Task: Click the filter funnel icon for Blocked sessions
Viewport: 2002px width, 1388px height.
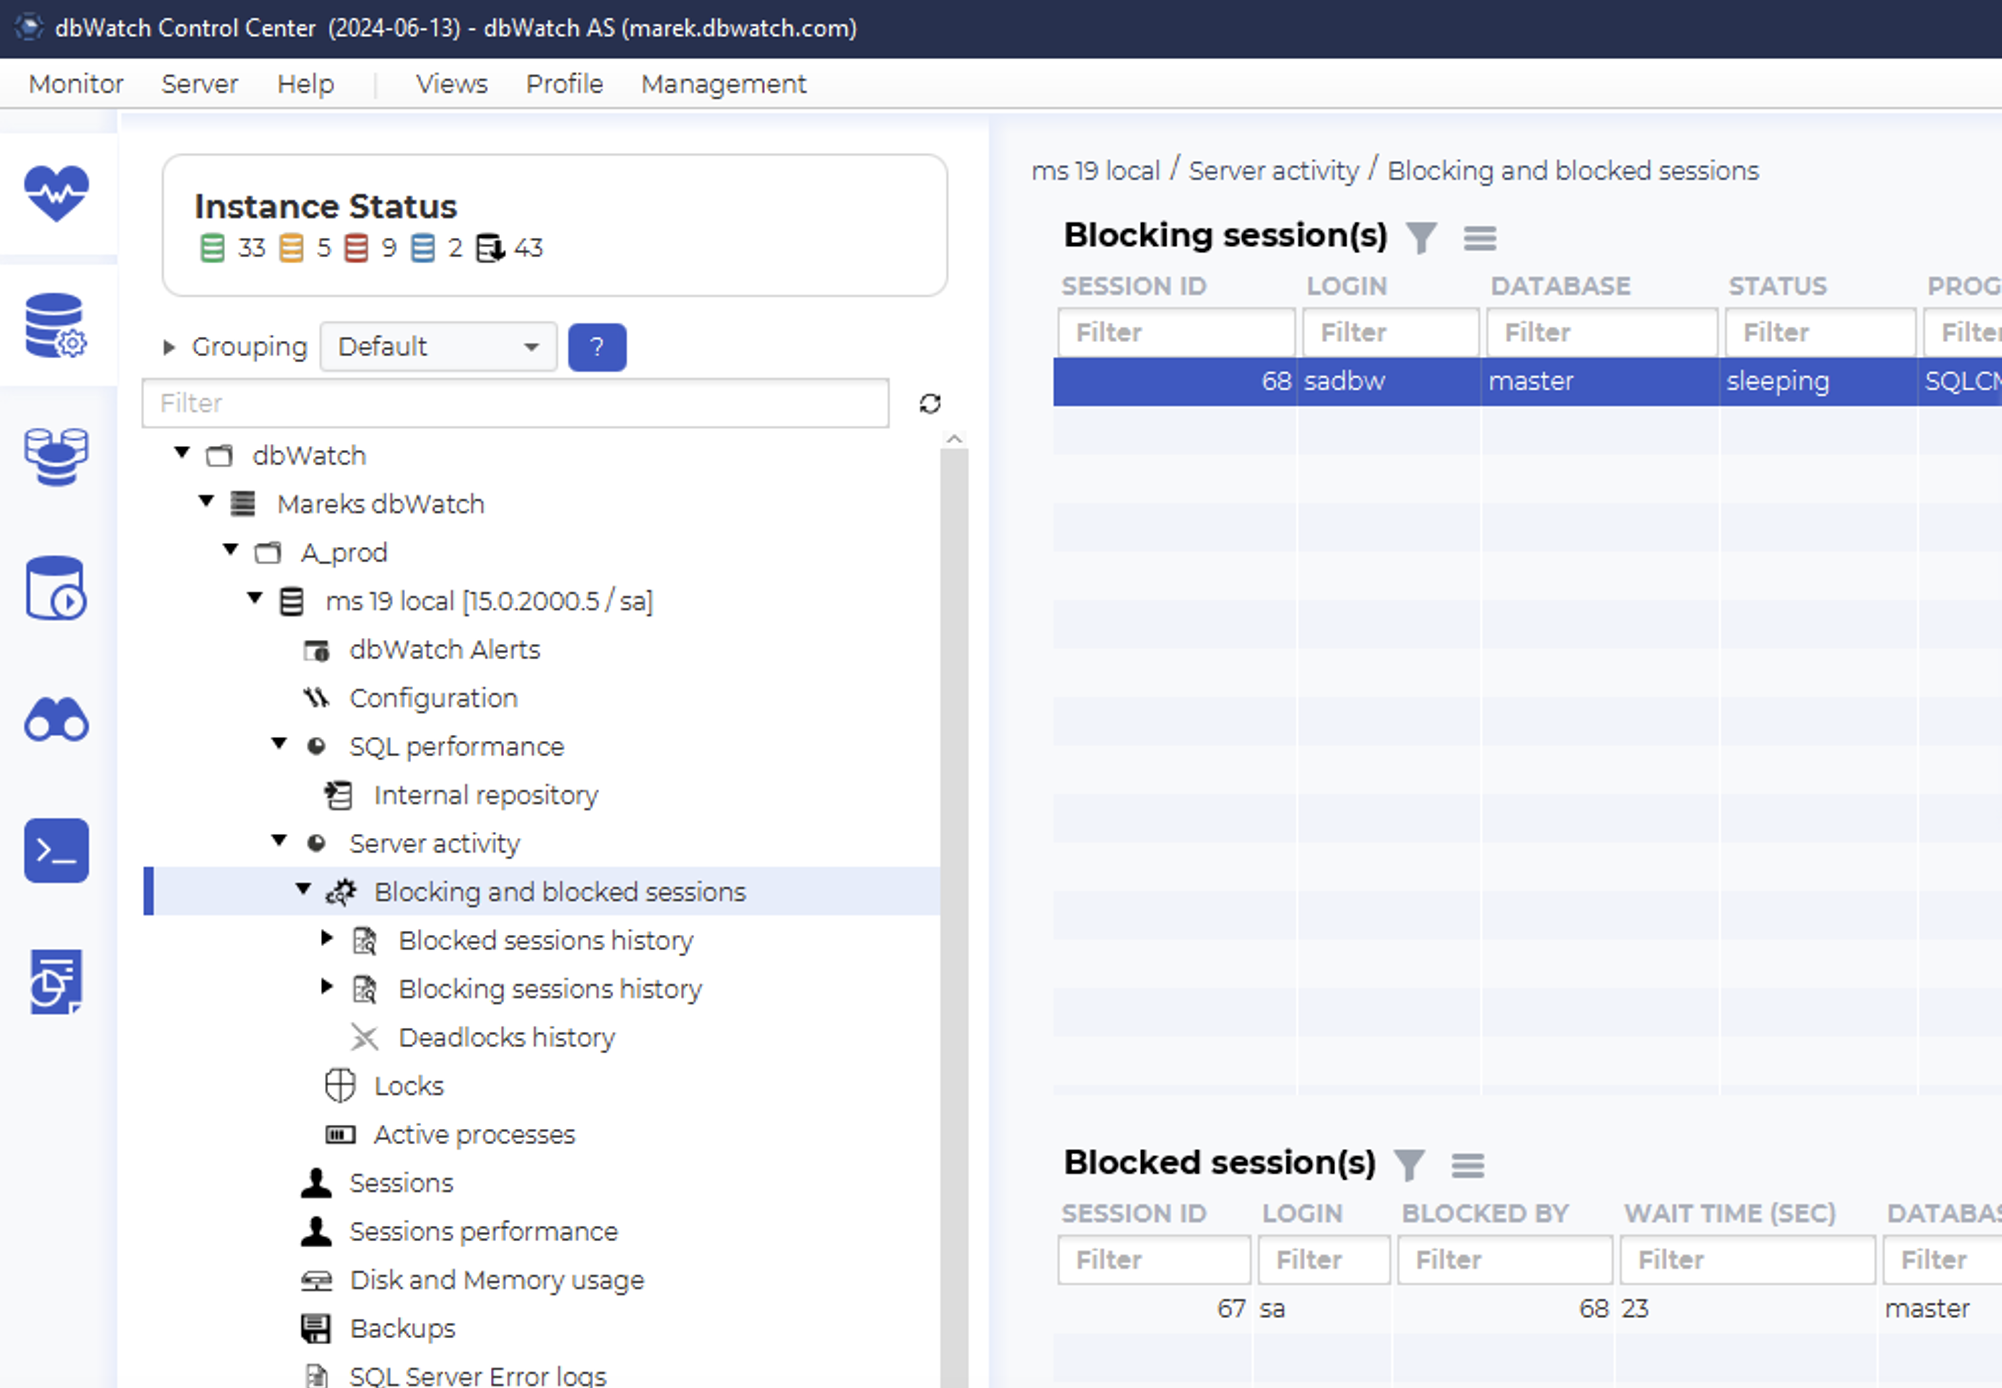Action: (x=1410, y=1164)
